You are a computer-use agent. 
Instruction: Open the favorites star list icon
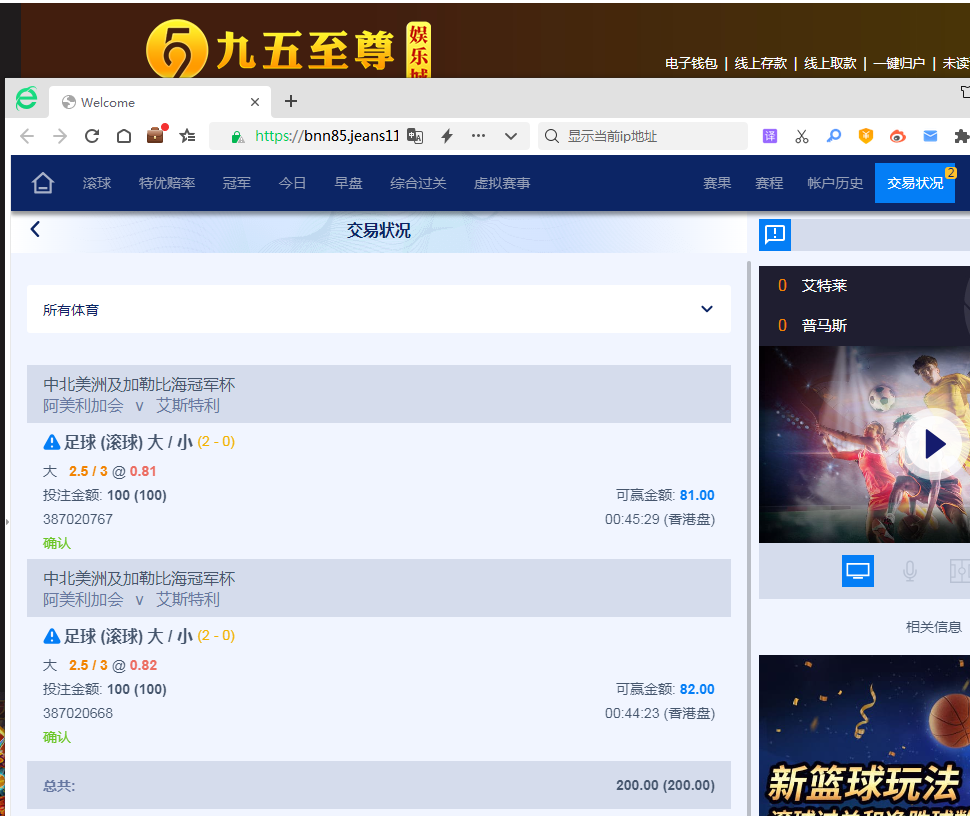tap(187, 136)
